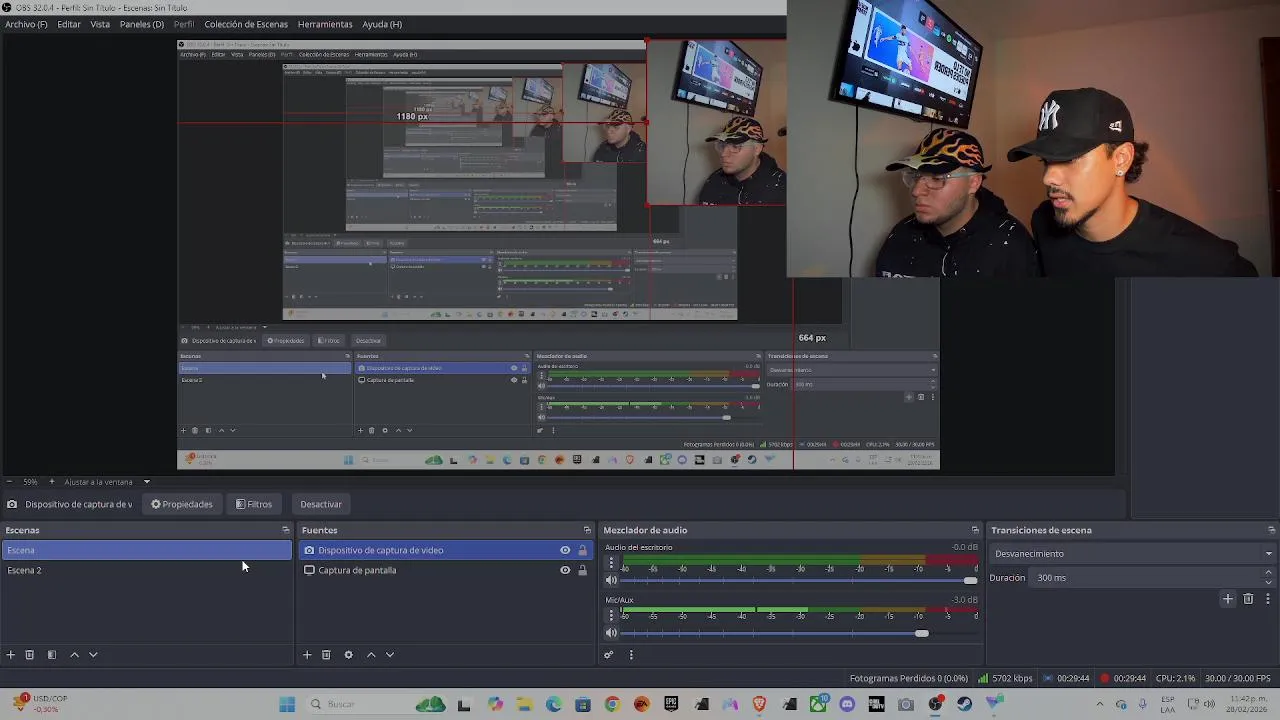The width and height of the screenshot is (1280, 720).
Task: Open Archivo menu
Action: tap(26, 24)
